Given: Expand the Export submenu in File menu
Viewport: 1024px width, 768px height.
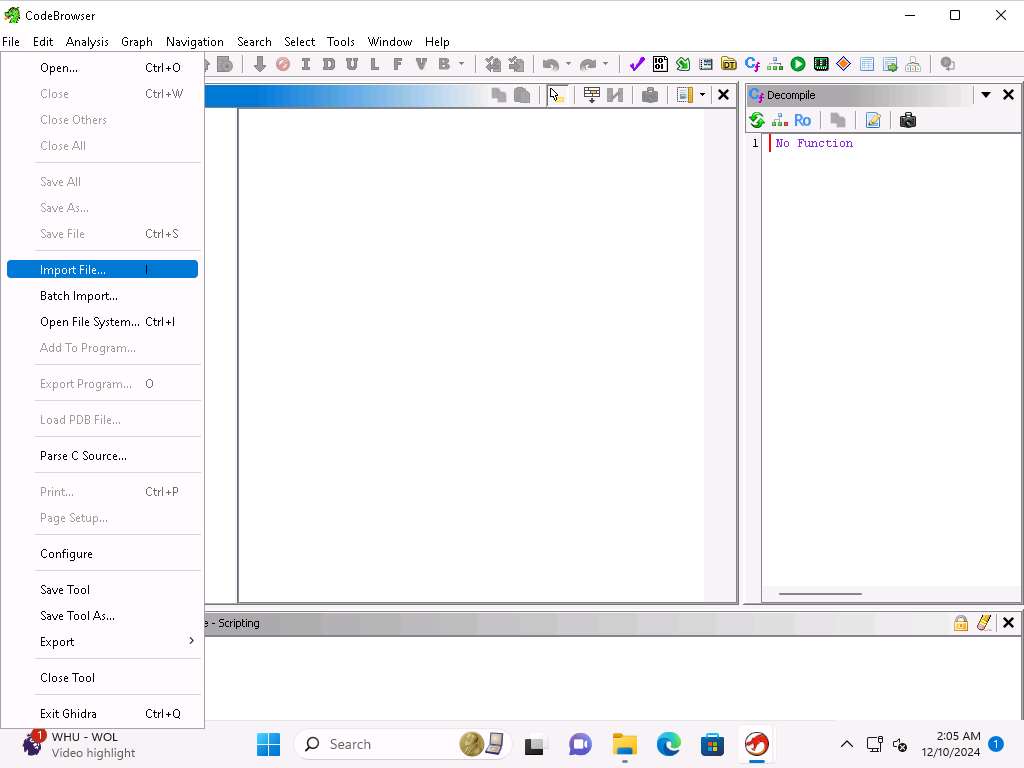Looking at the screenshot, I should 102,642.
